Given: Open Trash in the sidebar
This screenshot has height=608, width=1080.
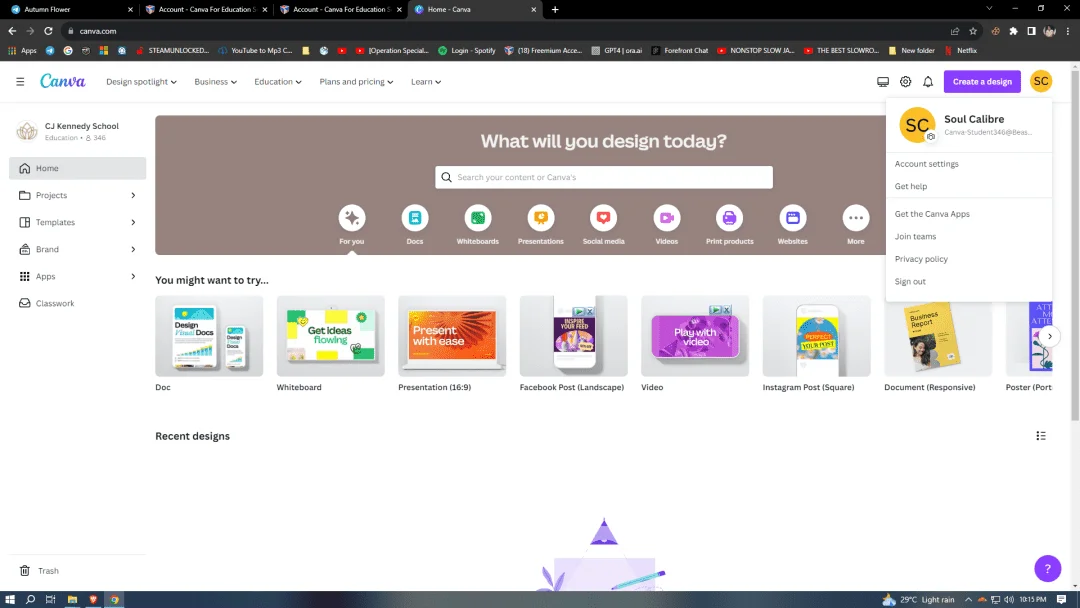Looking at the screenshot, I should pyautogui.click(x=77, y=570).
